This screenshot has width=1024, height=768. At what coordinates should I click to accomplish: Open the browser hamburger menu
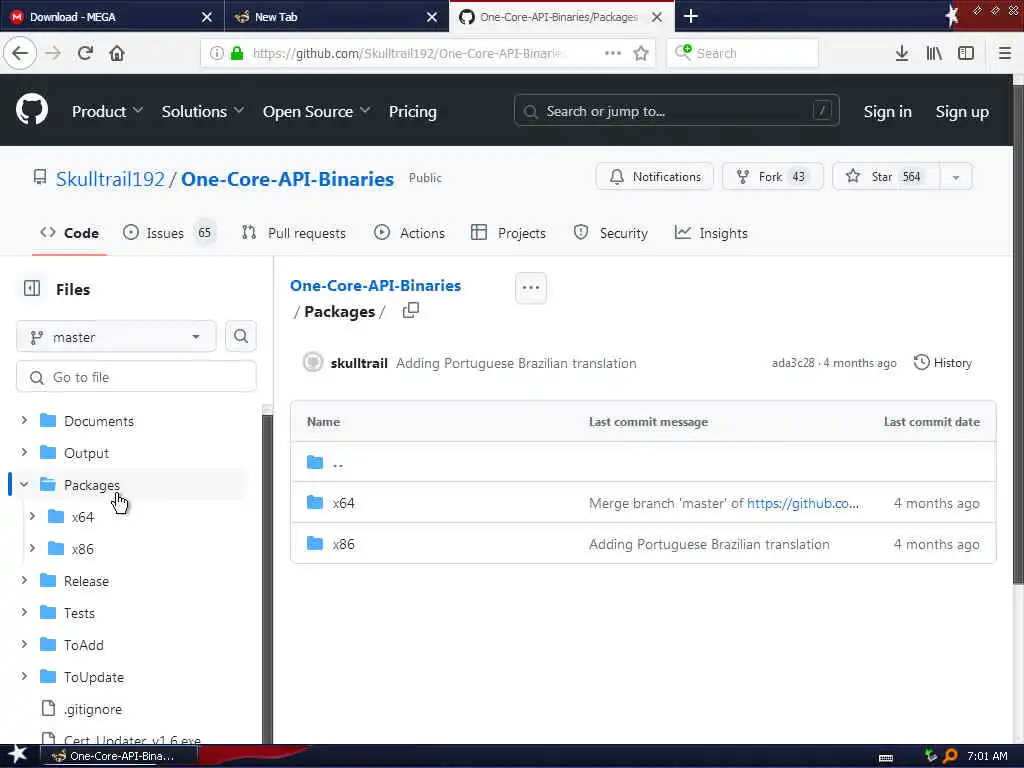[x=1005, y=53]
